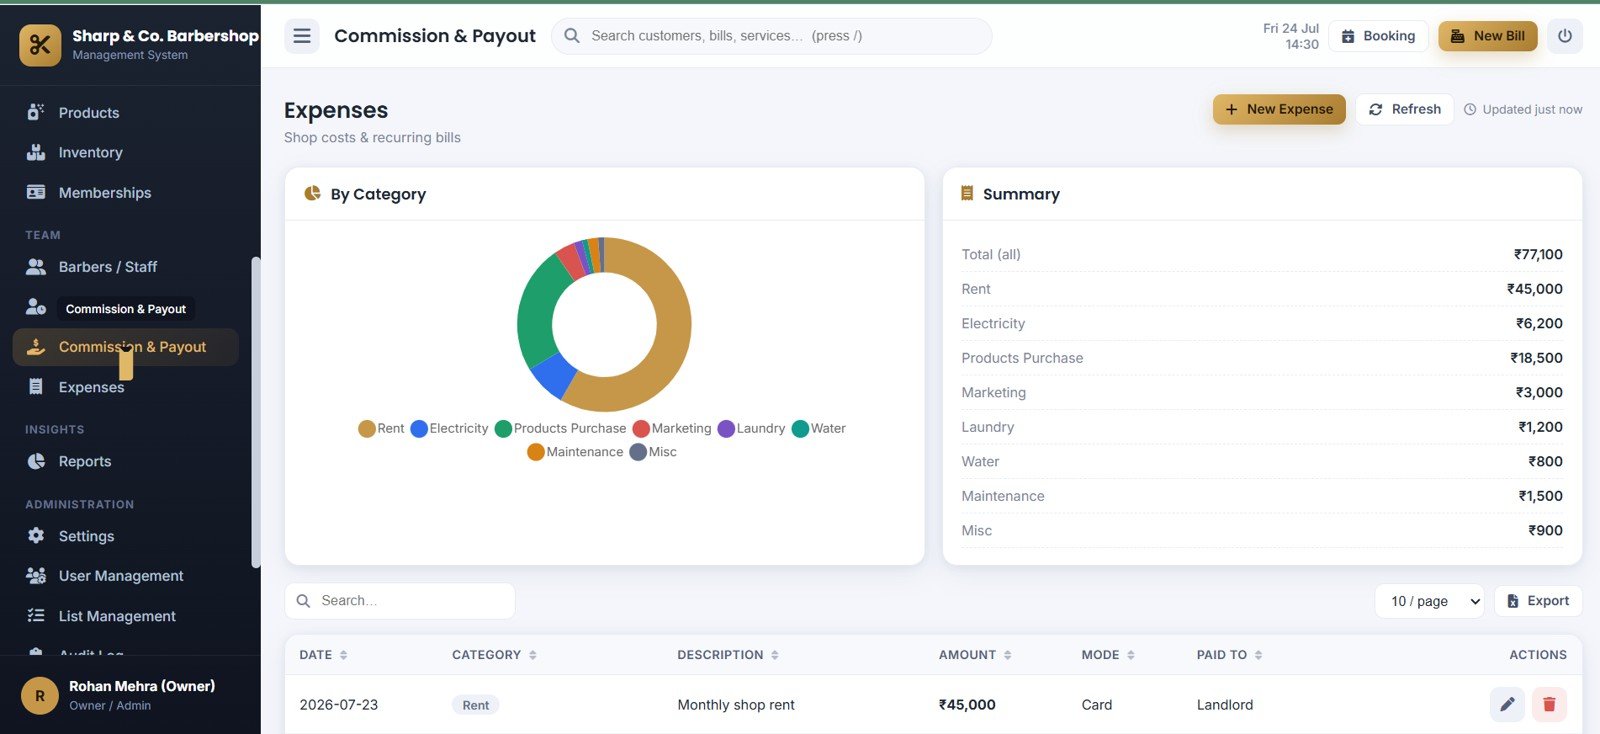1600x734 pixels.
Task: Toggle the Misc legend entry
Action: pos(653,452)
